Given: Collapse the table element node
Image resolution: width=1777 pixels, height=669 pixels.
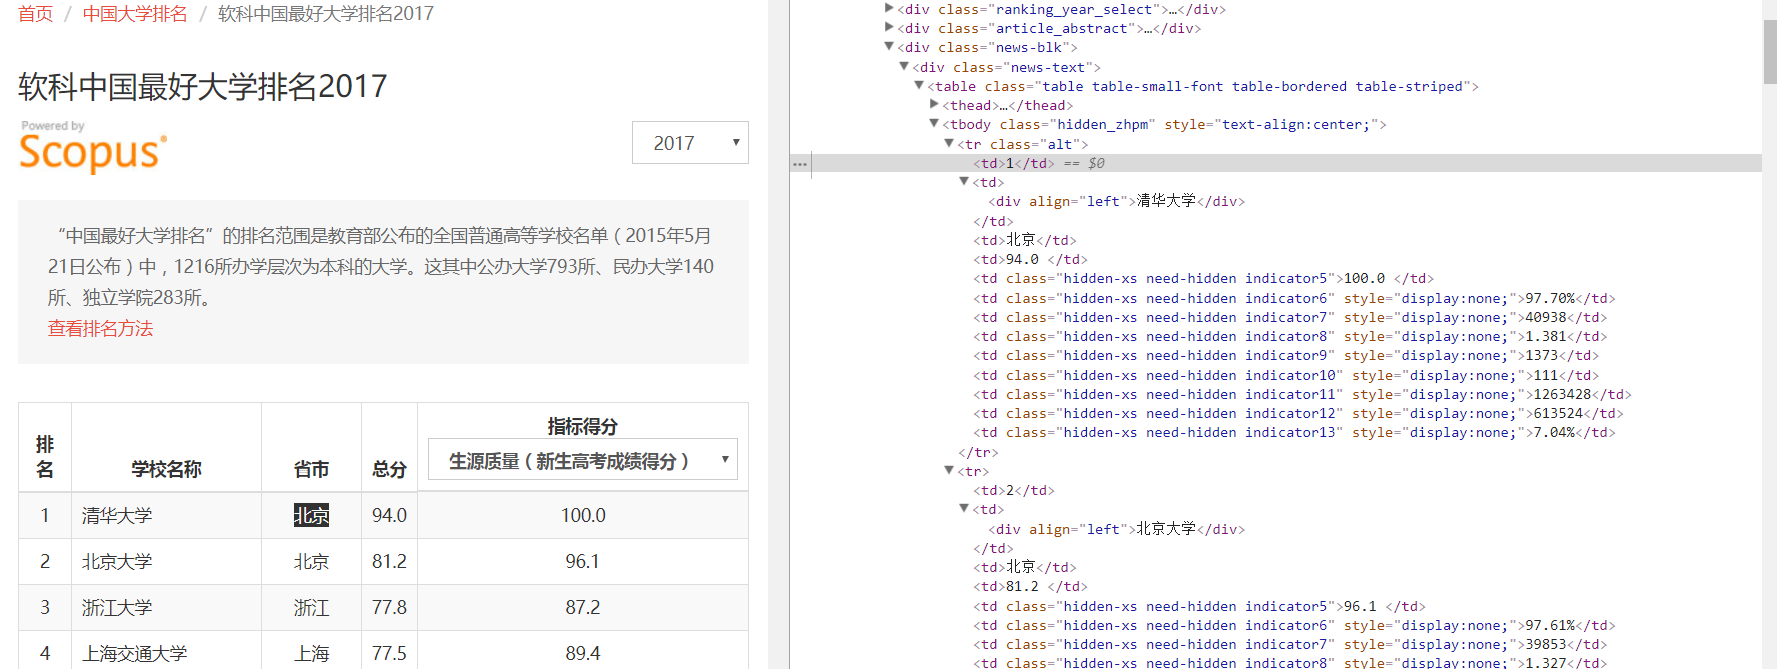Looking at the screenshot, I should [x=919, y=86].
